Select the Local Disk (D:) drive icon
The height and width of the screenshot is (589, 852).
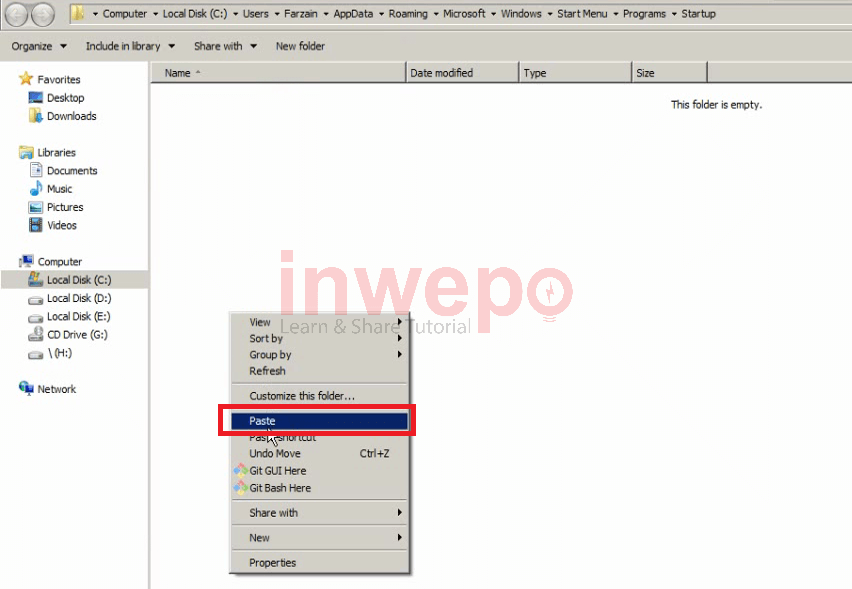[35, 299]
